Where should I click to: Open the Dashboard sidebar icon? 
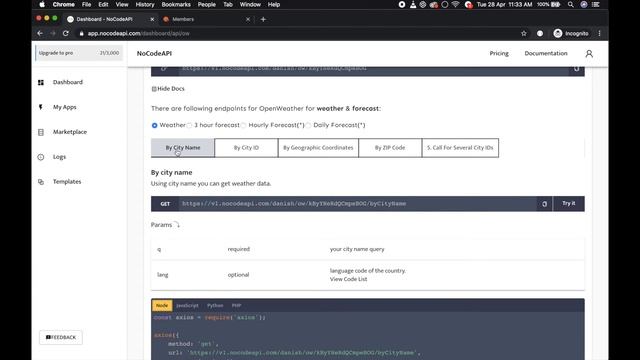41,82
